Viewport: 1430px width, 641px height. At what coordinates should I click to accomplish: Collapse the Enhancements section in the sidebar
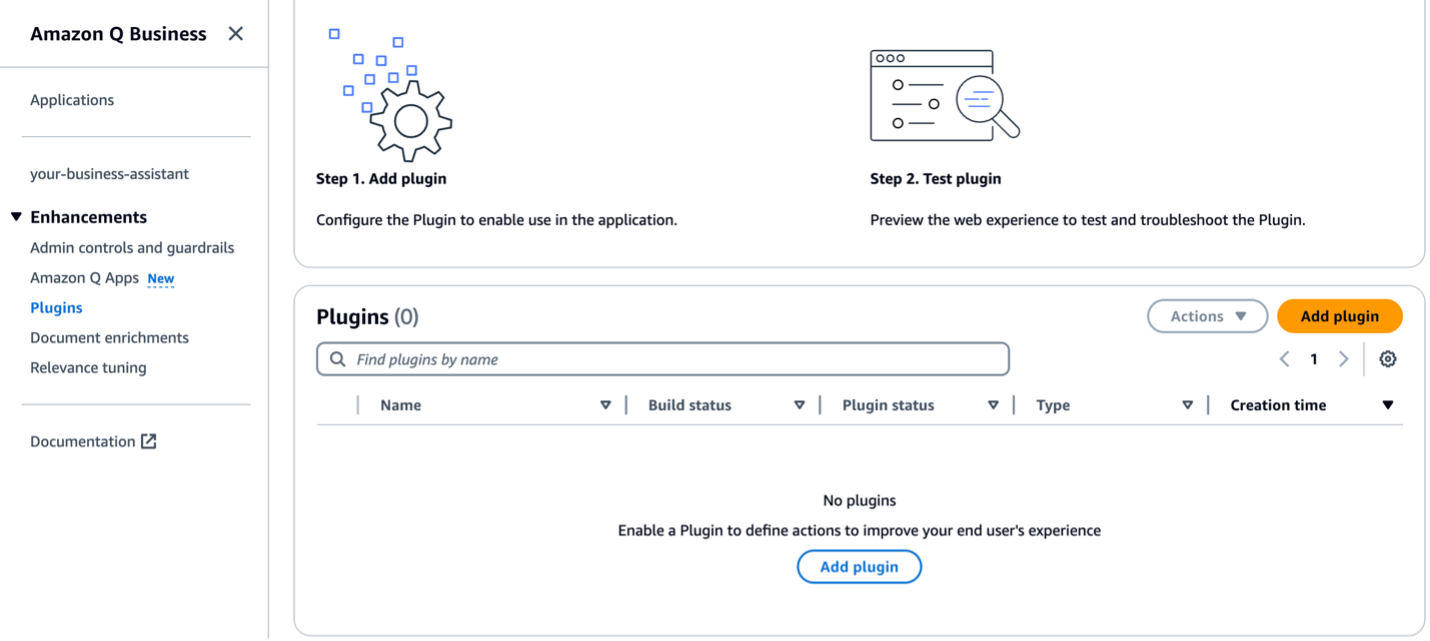tap(16, 216)
